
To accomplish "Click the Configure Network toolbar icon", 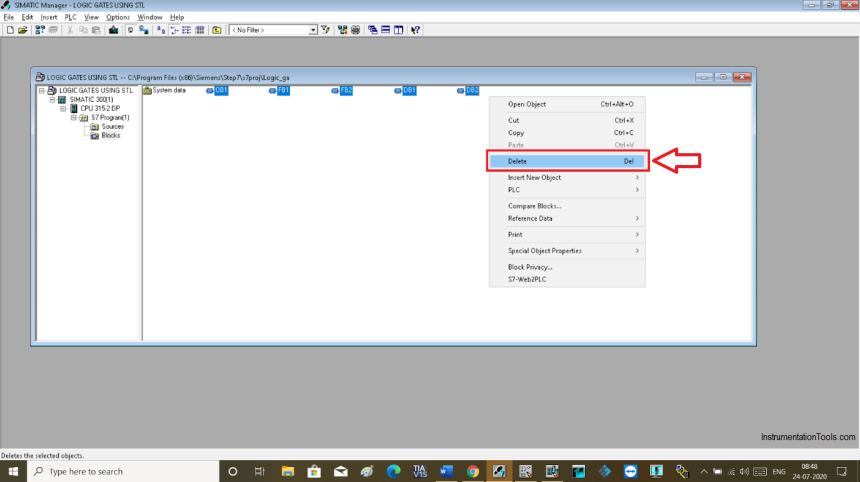I will point(342,30).
